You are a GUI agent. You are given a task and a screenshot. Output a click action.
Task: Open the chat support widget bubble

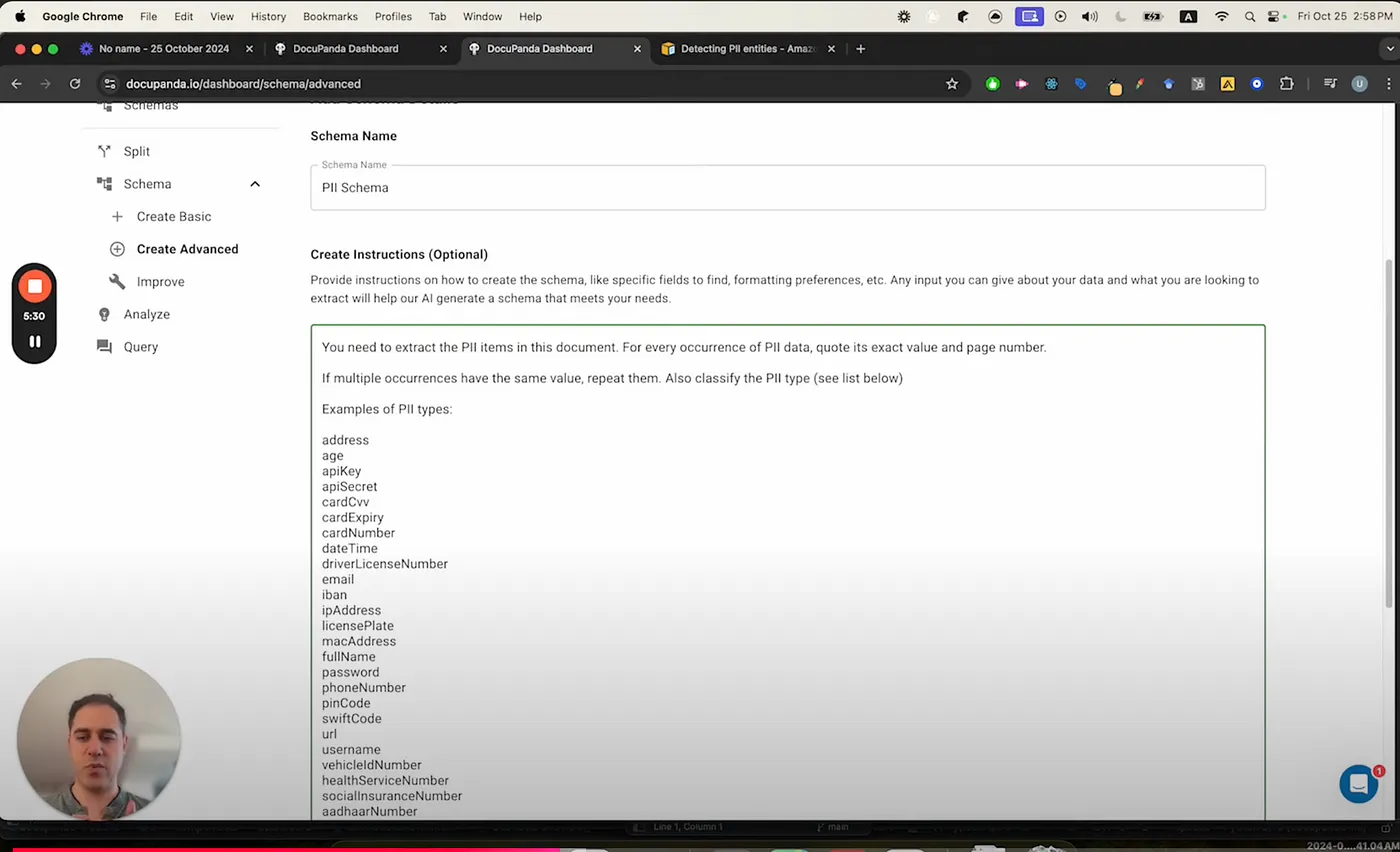click(x=1358, y=784)
